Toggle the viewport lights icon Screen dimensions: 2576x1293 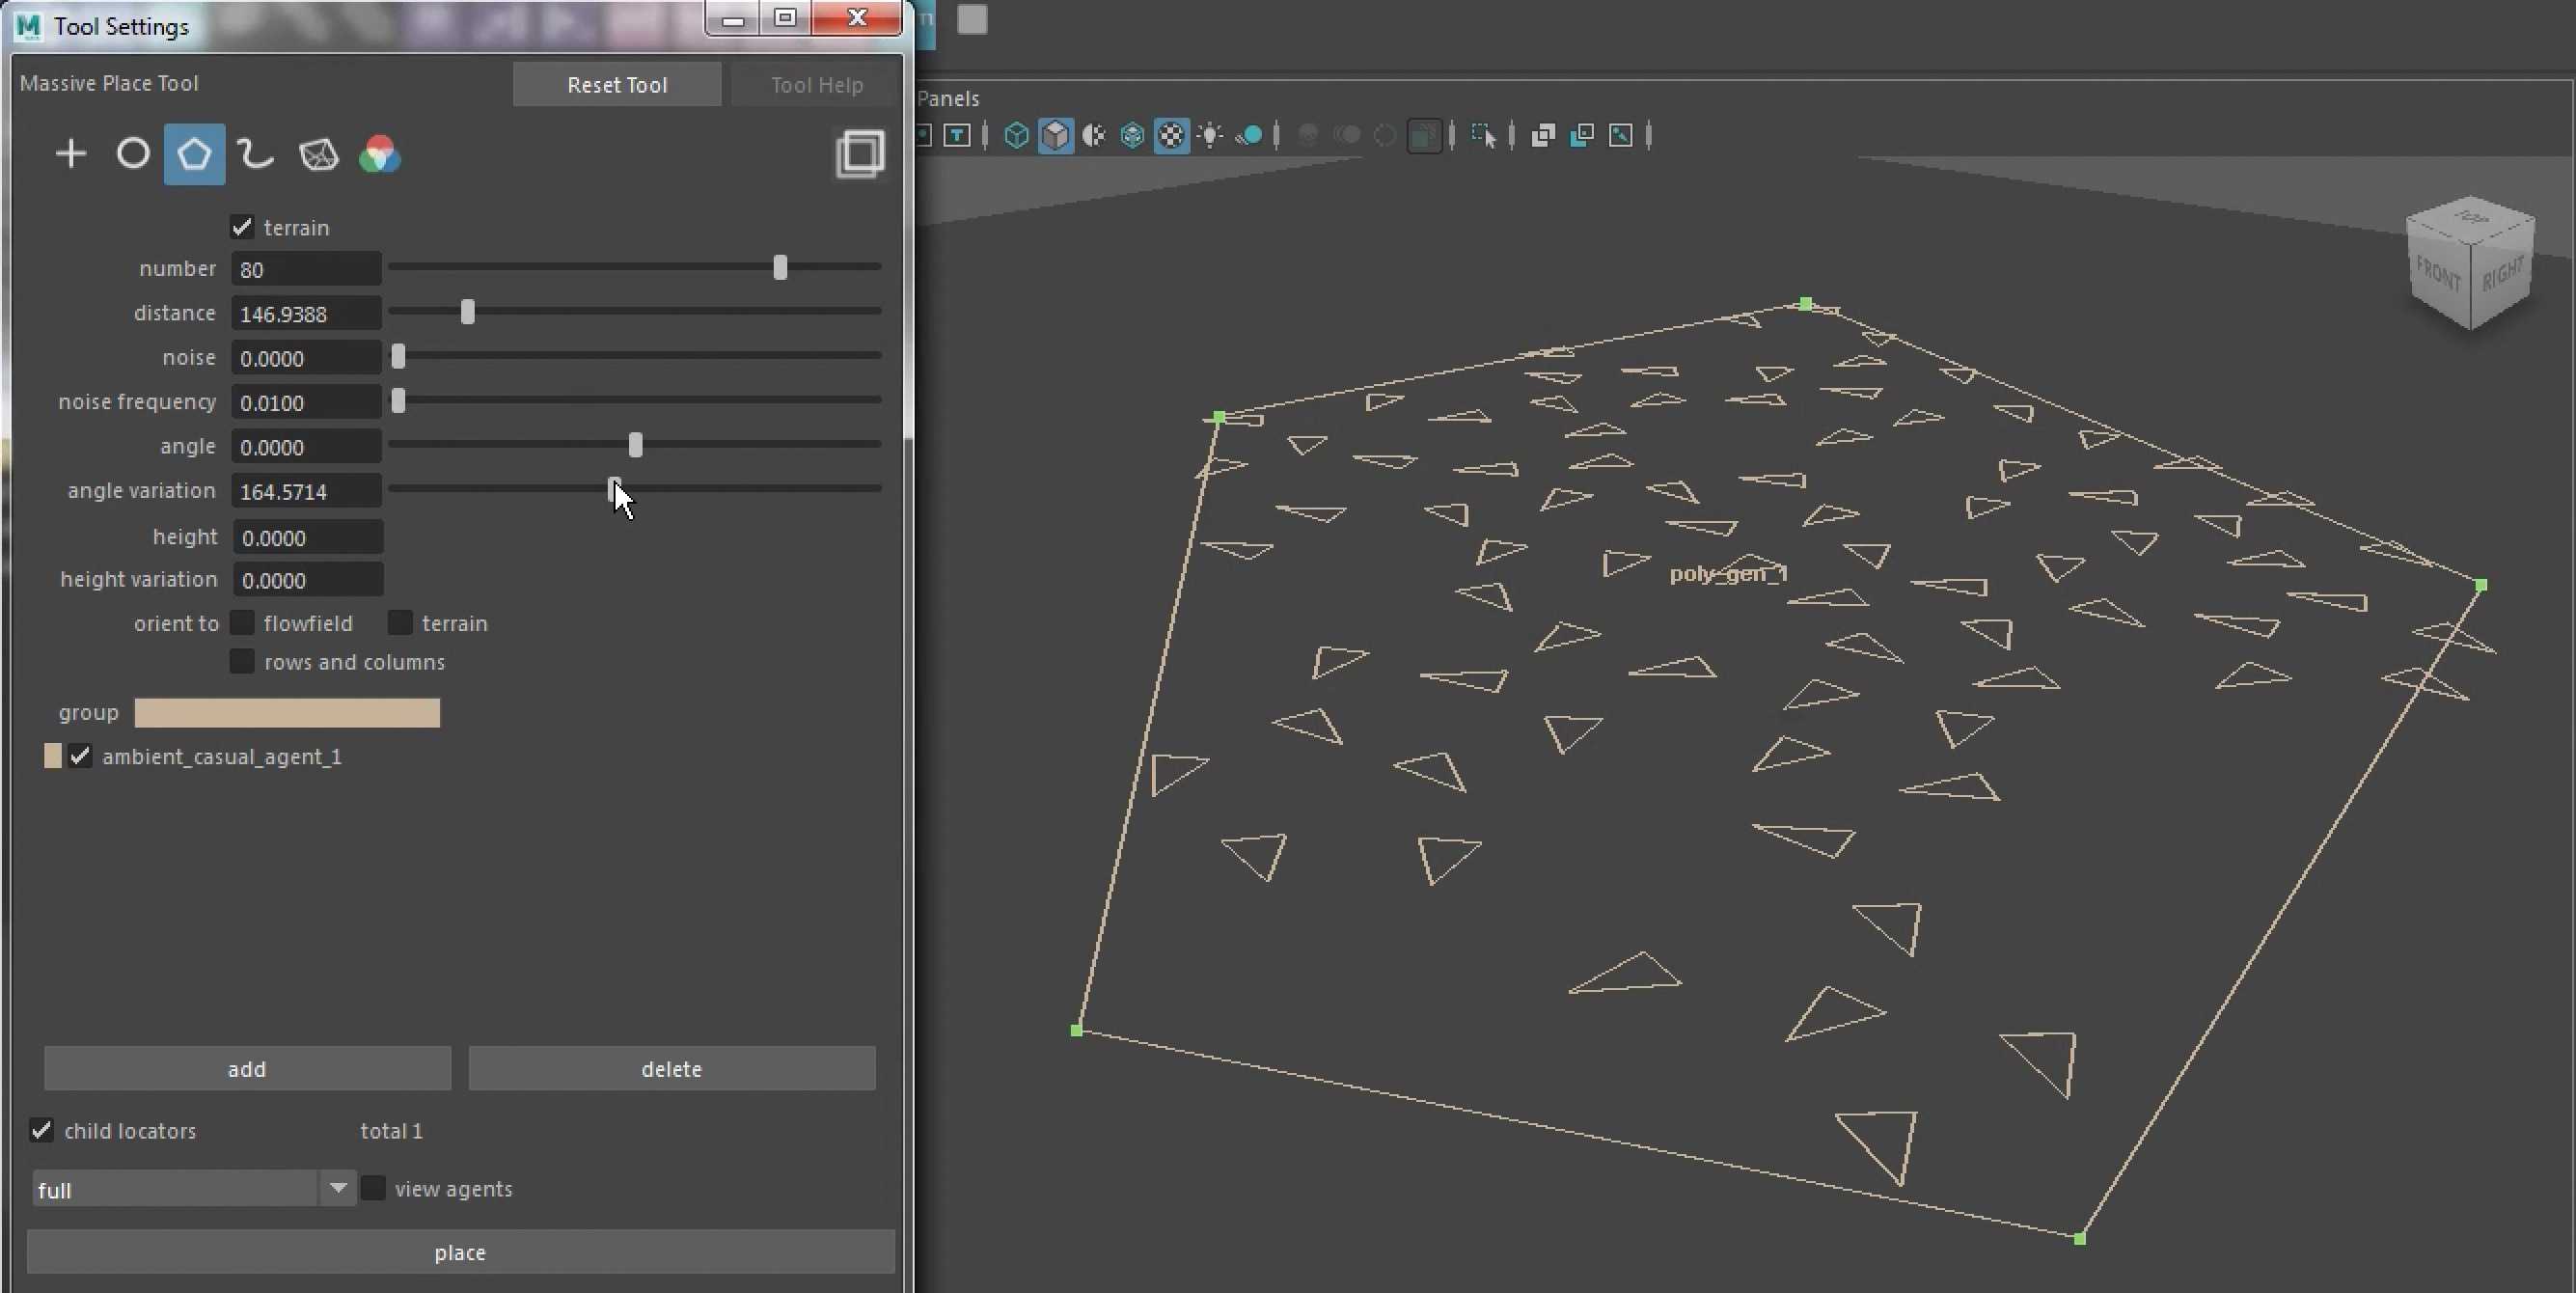click(1210, 135)
